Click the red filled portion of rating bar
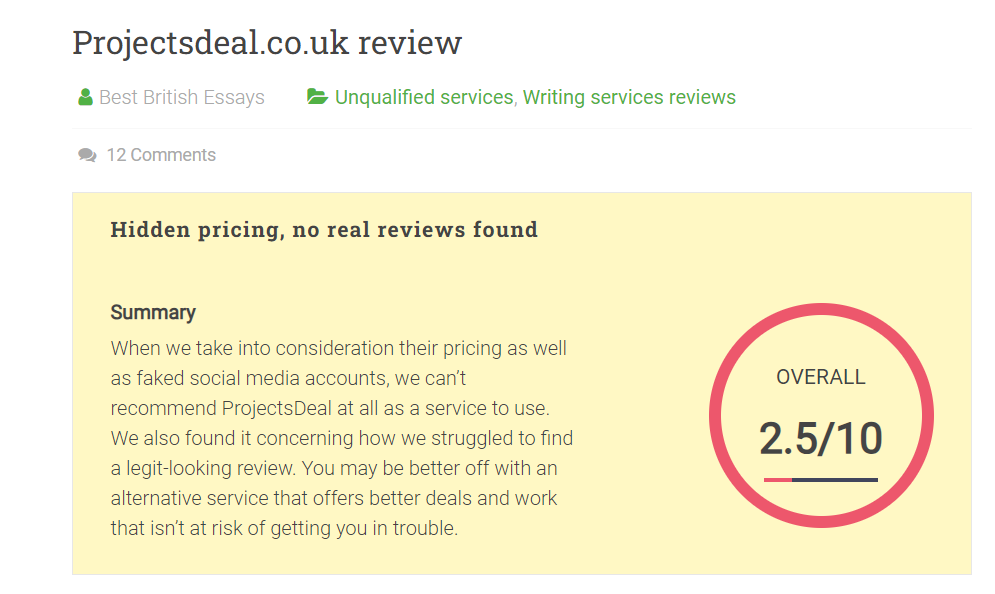 (777, 480)
